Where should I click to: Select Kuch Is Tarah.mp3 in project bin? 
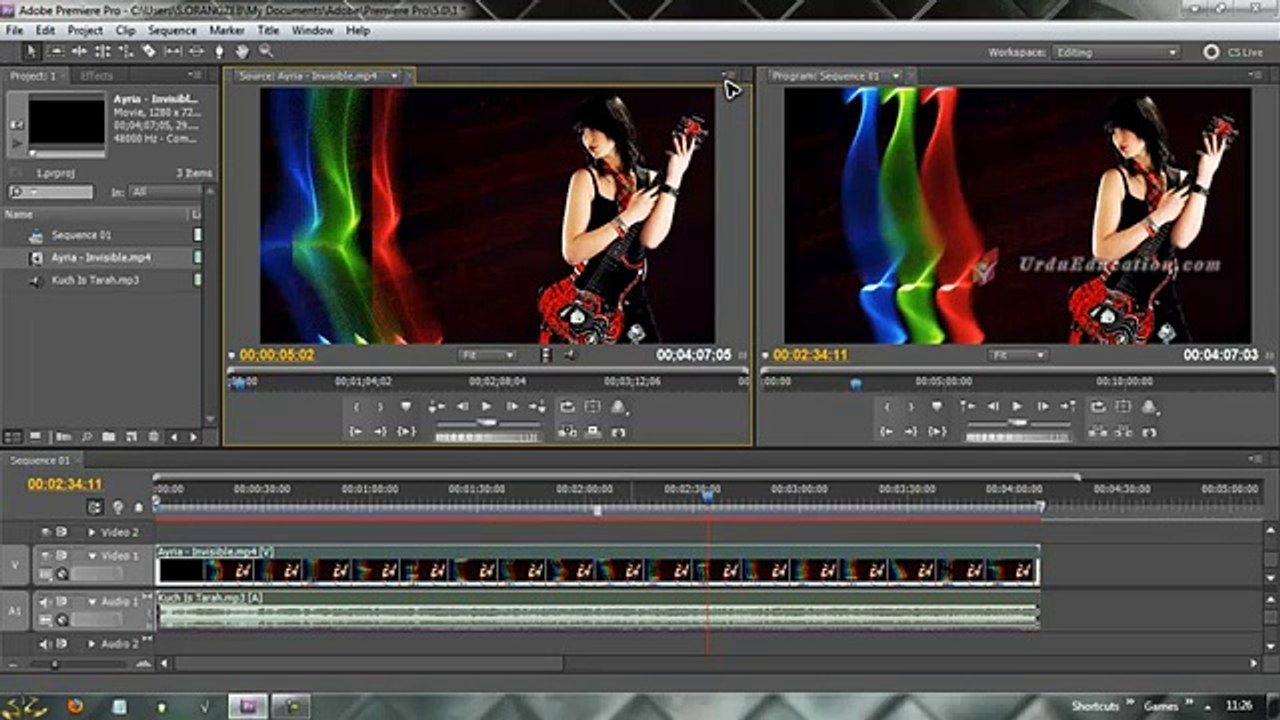(95, 280)
